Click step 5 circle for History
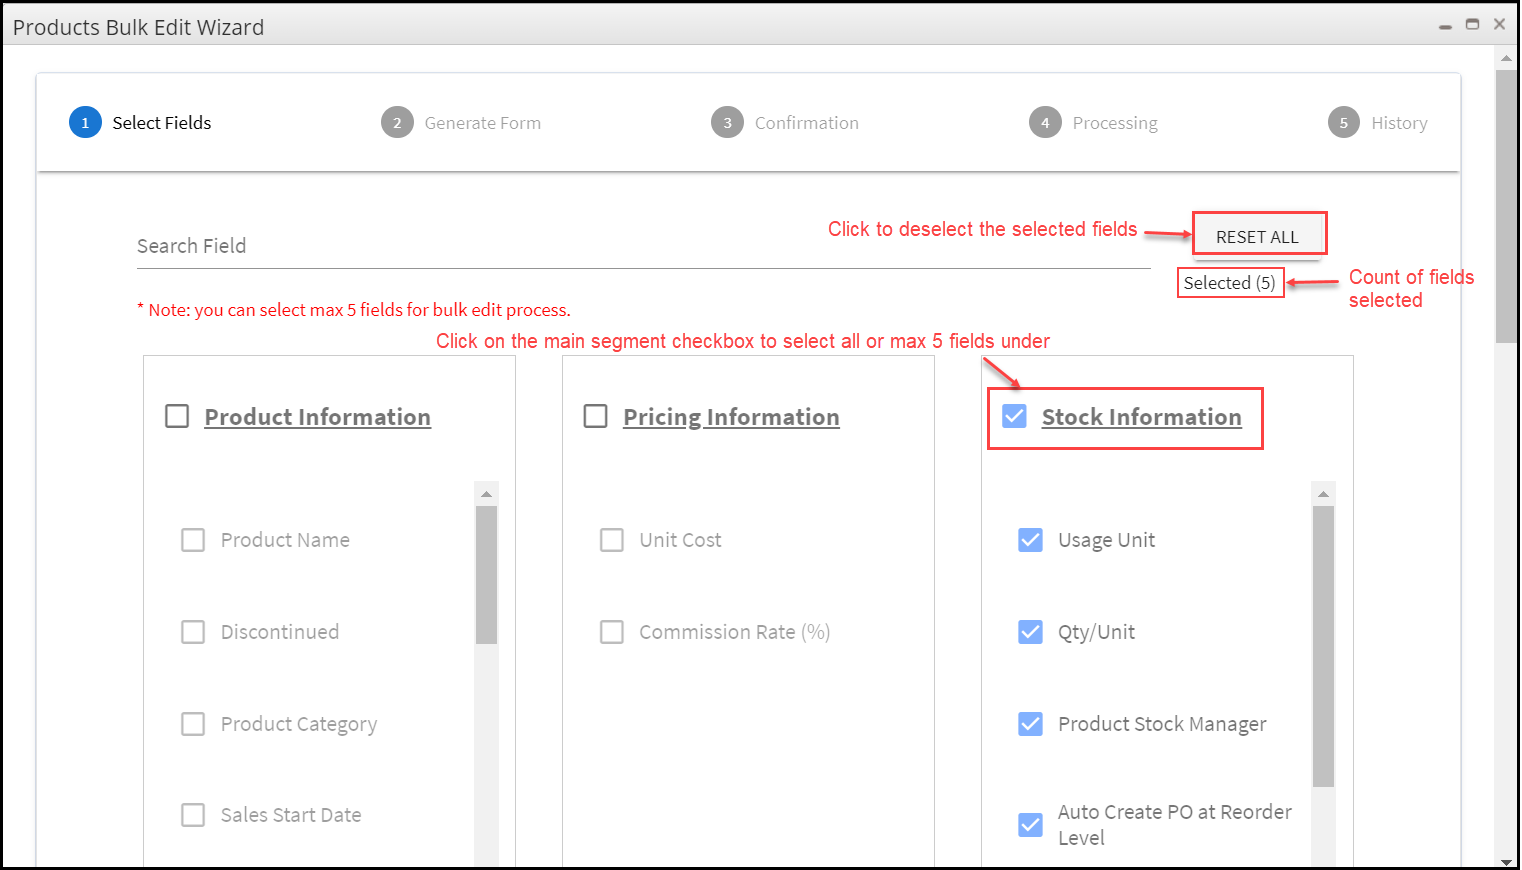The image size is (1522, 870). coord(1344,123)
